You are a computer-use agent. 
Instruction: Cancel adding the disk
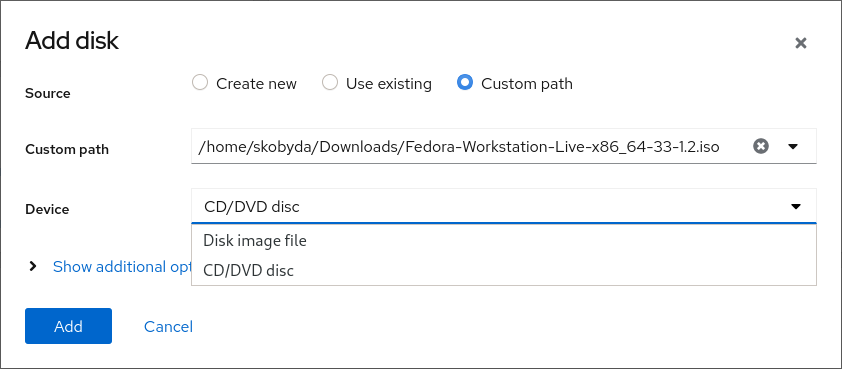168,326
